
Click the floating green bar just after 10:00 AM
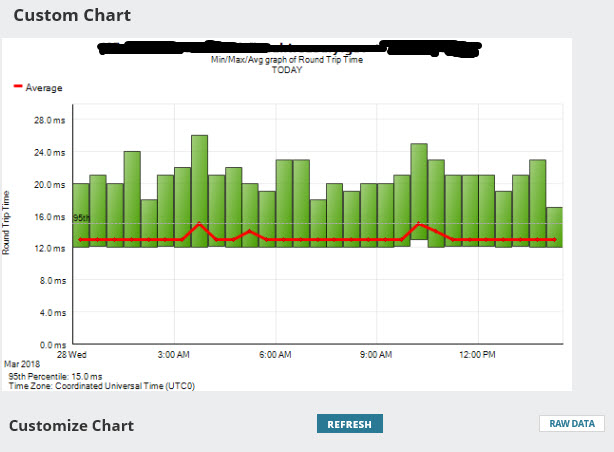[x=419, y=192]
